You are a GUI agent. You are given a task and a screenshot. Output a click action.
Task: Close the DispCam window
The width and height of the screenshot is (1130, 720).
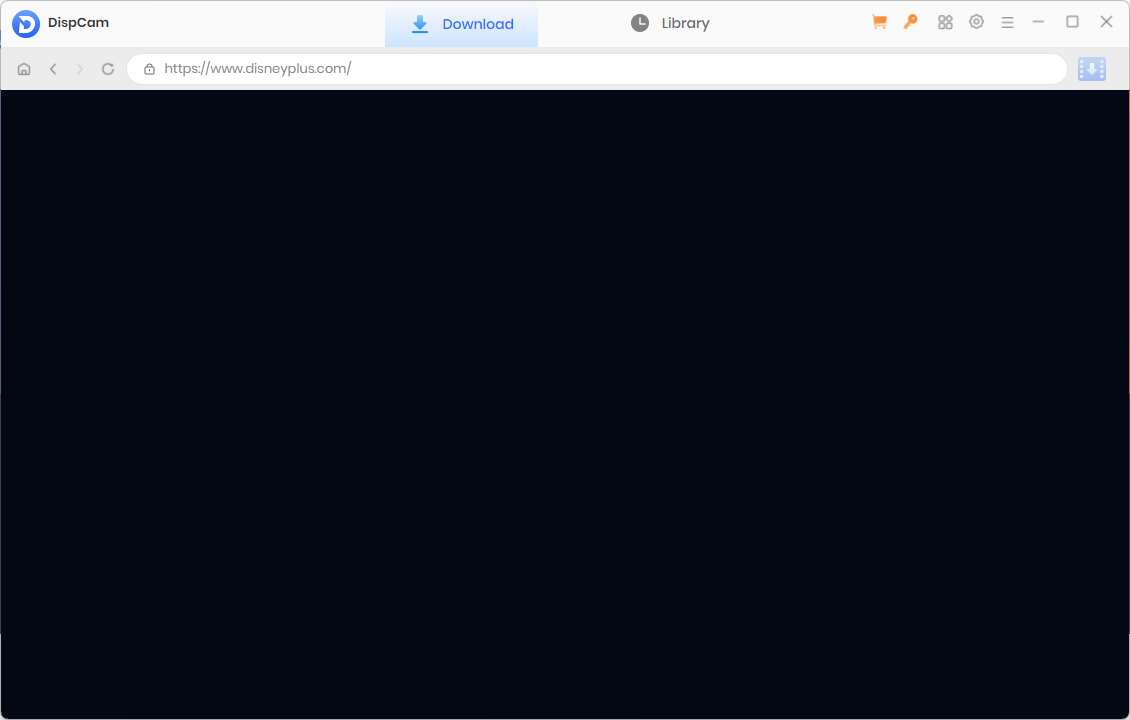point(1106,22)
